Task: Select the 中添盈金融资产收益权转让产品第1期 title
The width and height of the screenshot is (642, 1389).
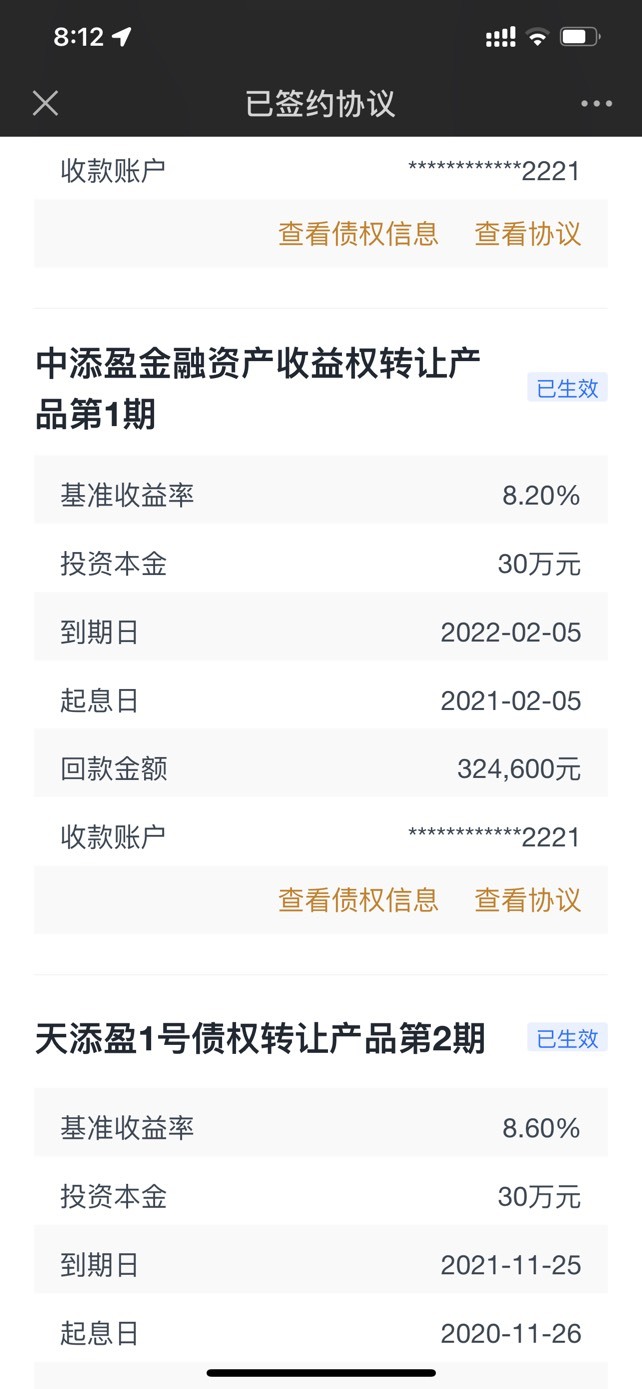Action: point(258,389)
